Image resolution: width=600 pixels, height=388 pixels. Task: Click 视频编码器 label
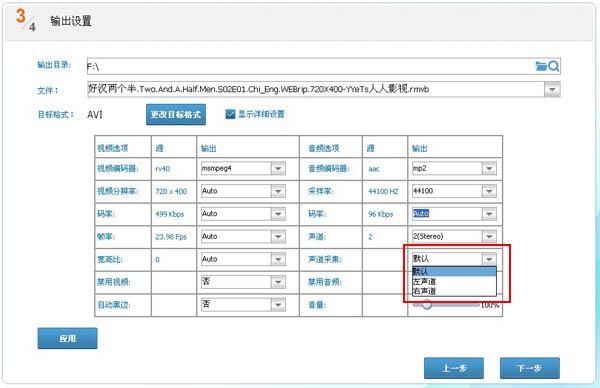[118, 168]
